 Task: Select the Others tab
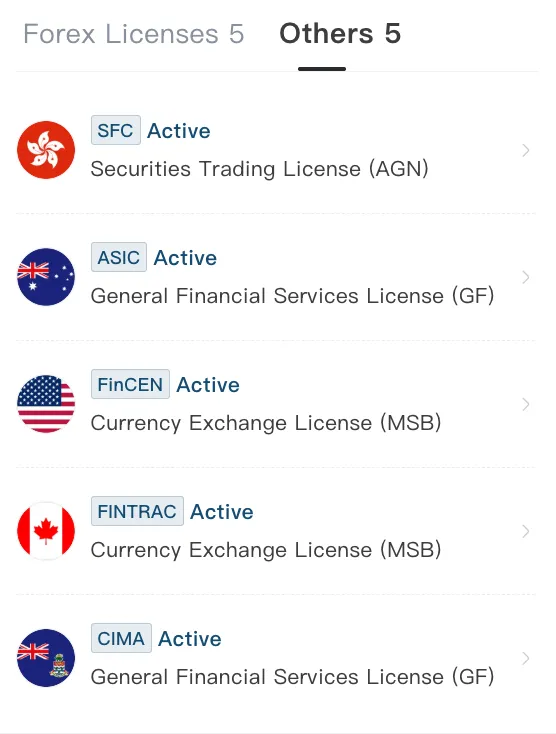340,34
